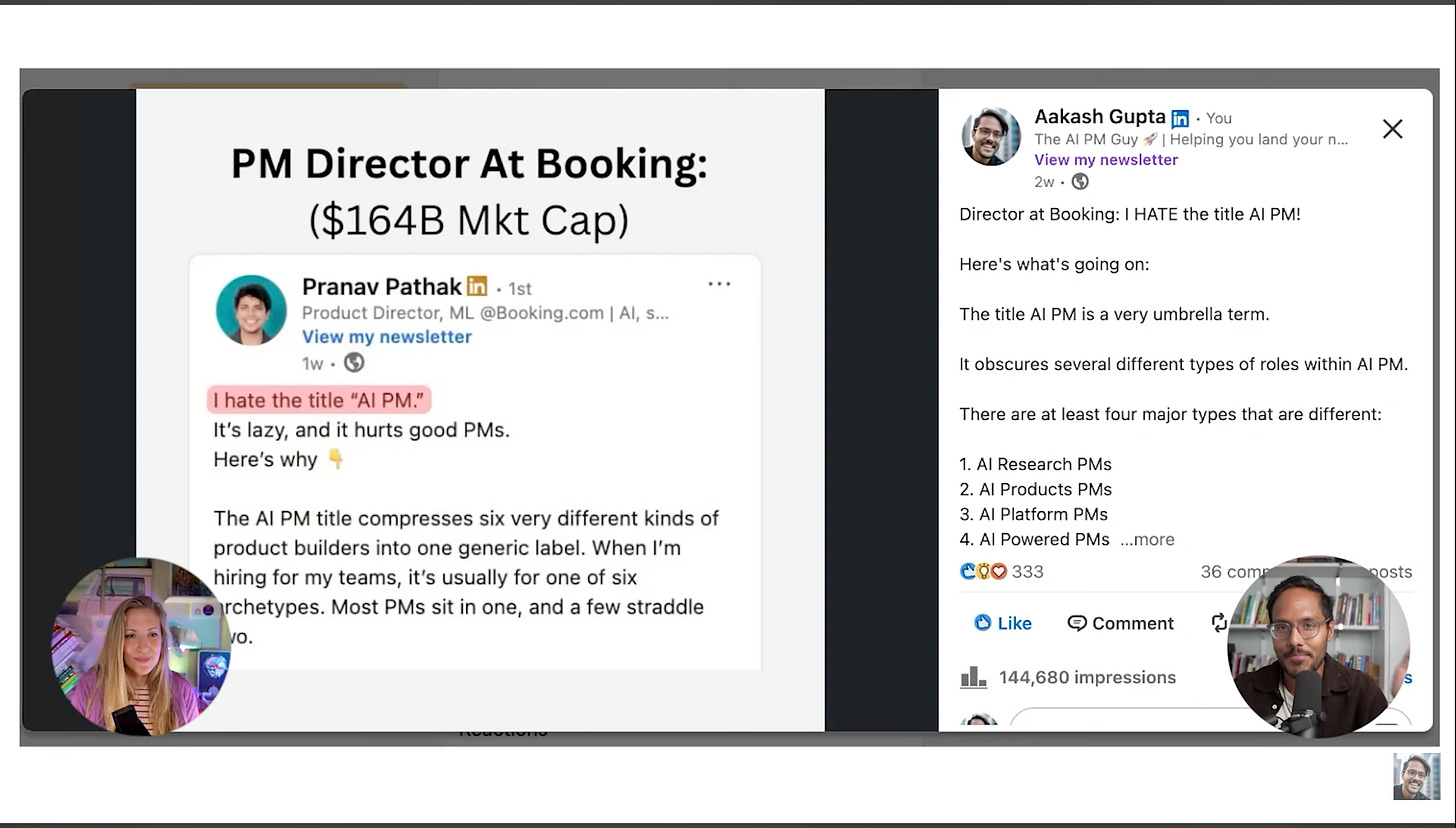
Task: Click Aakash Gupta author name
Action: tap(1100, 116)
